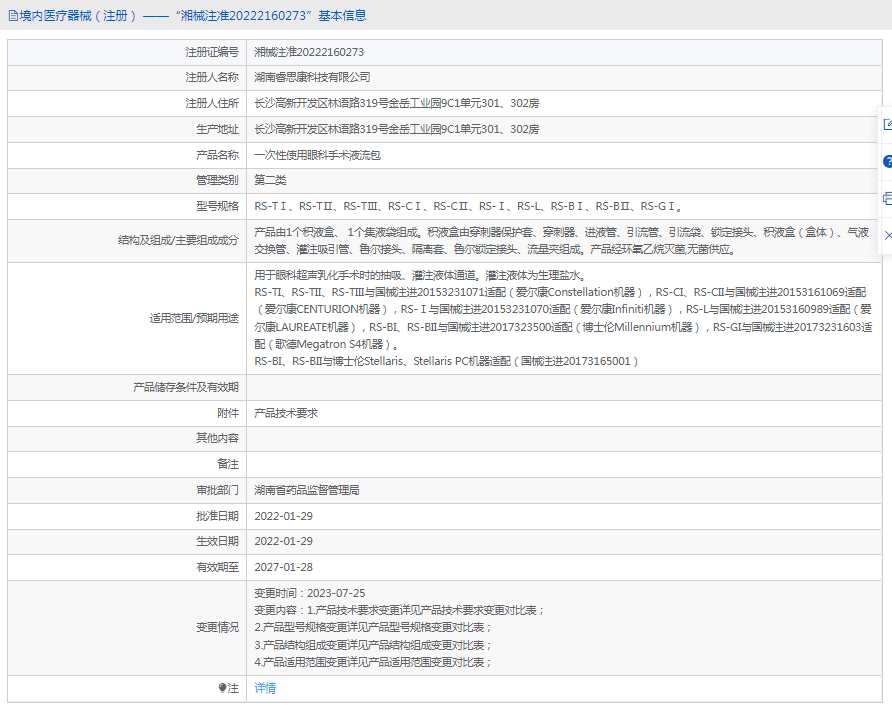The width and height of the screenshot is (892, 711).
Task: Click the print icon on right sidebar
Action: pos(886,198)
